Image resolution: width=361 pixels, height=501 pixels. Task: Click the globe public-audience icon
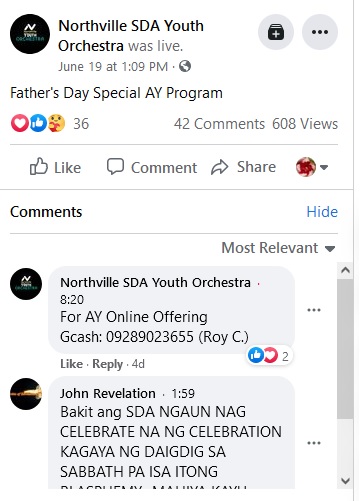(x=185, y=66)
